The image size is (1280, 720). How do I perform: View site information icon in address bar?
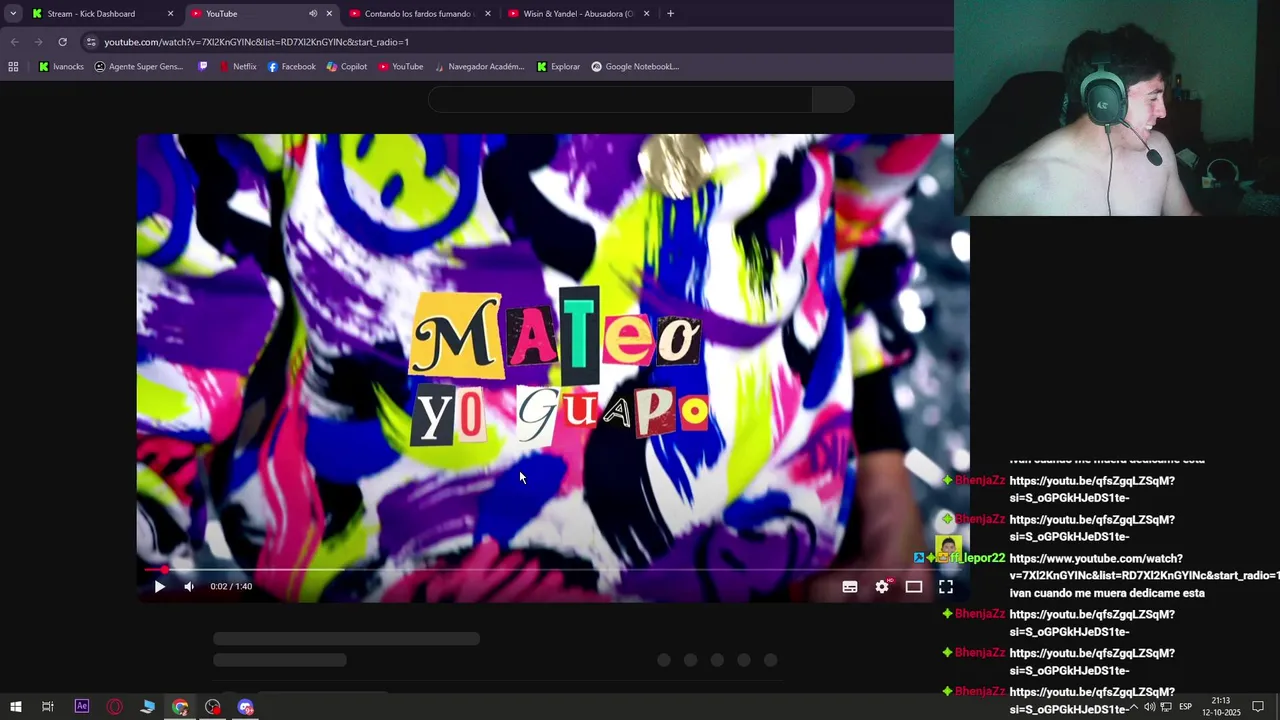[x=91, y=42]
